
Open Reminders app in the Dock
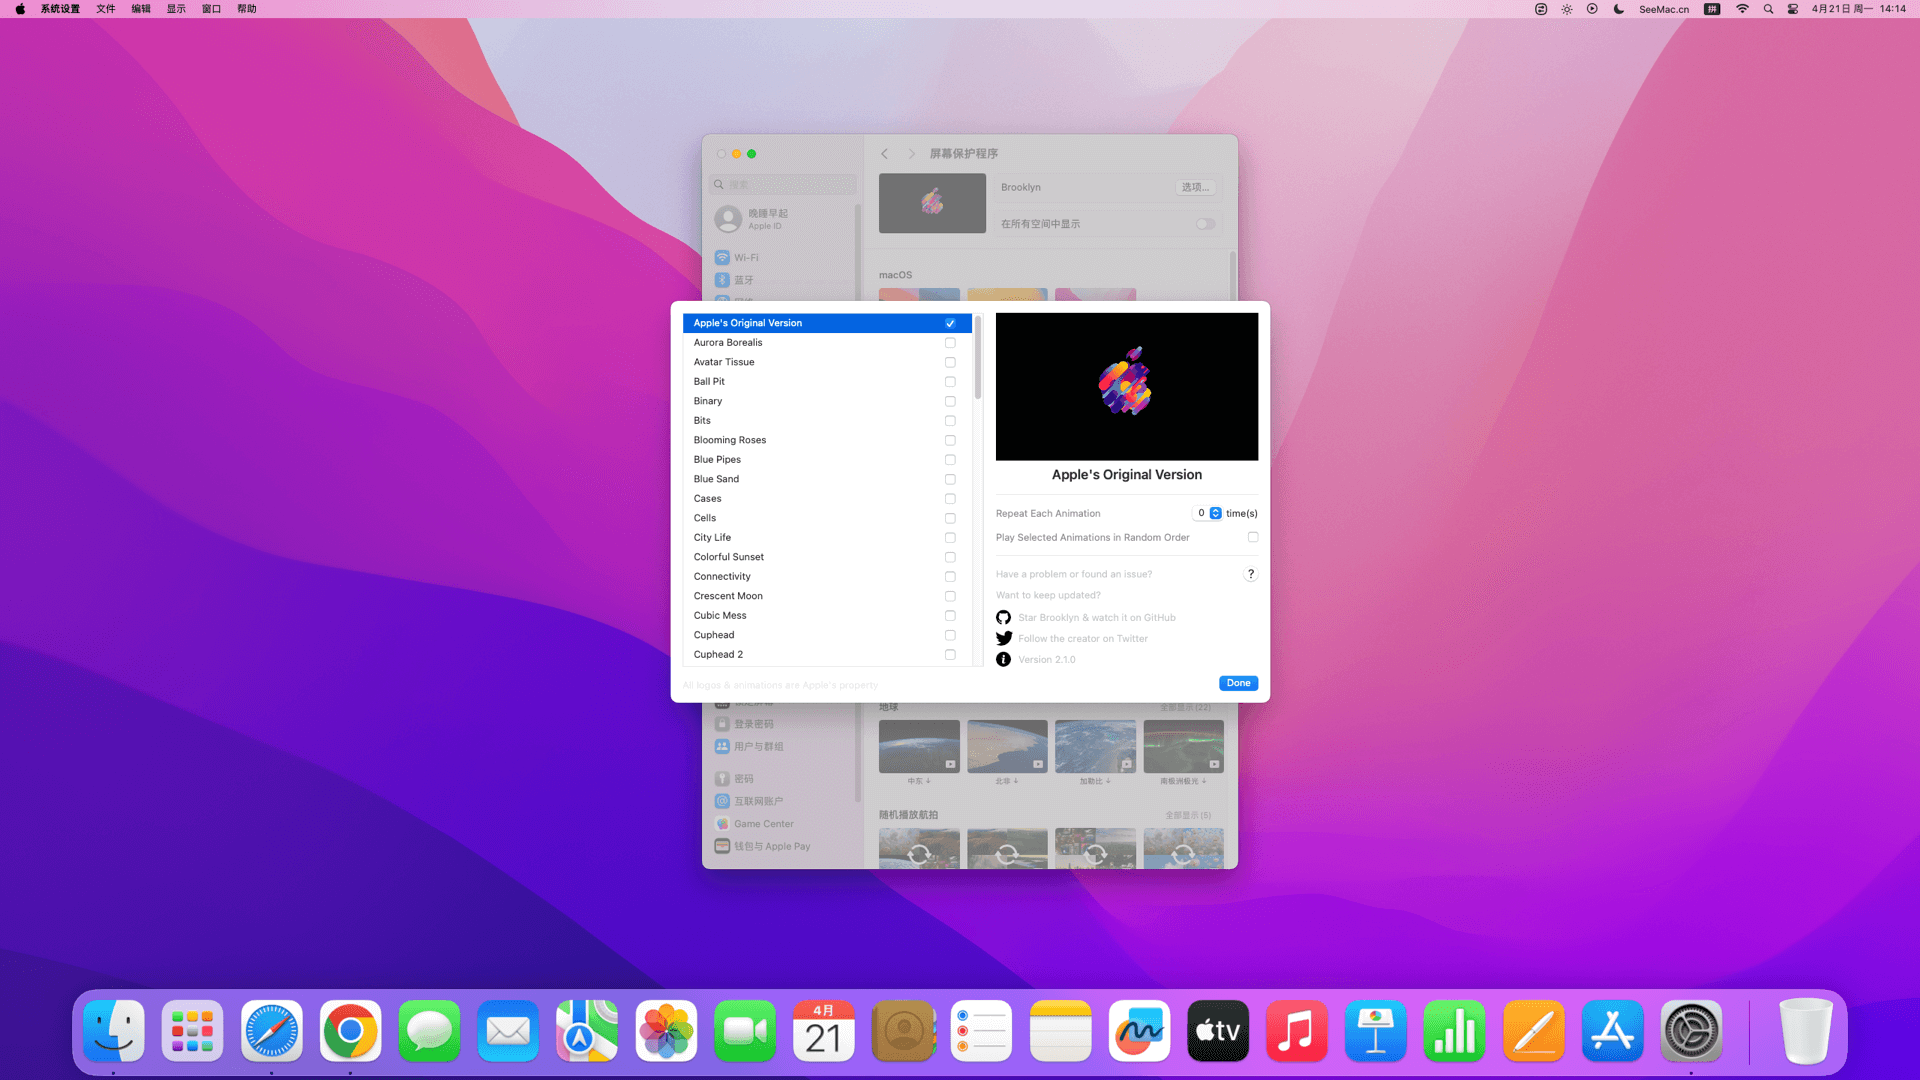pos(982,1031)
